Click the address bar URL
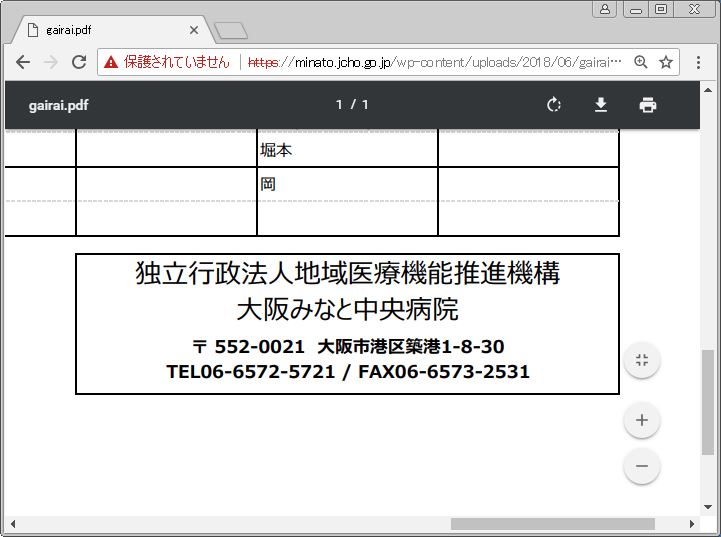Viewport: 721px width, 537px height. [x=435, y=62]
